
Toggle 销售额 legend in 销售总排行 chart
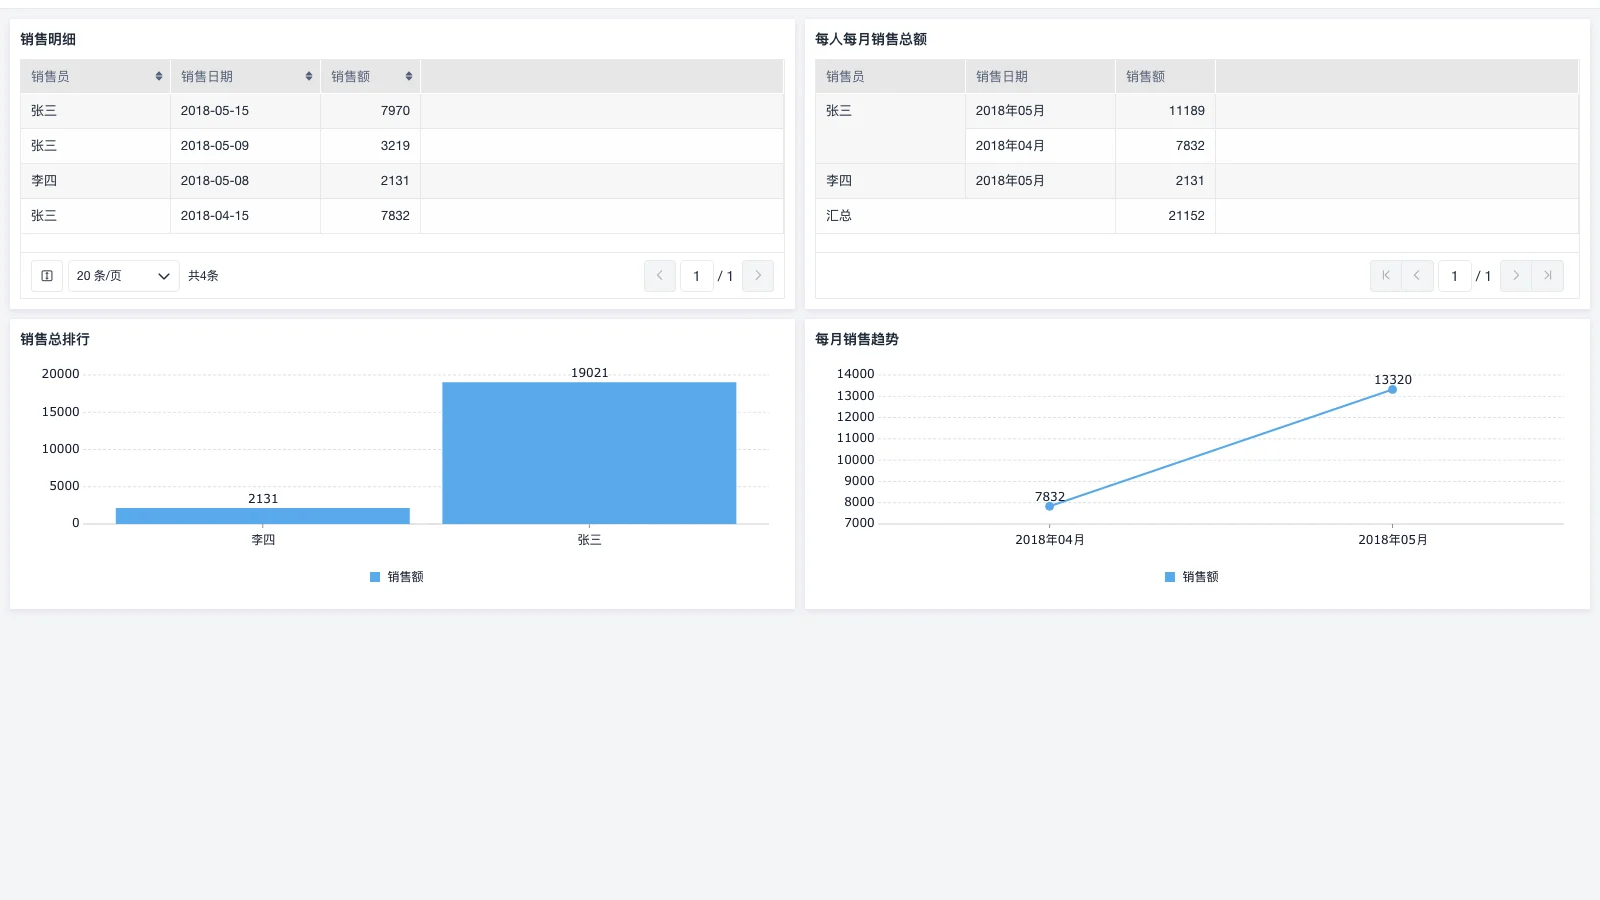[397, 577]
